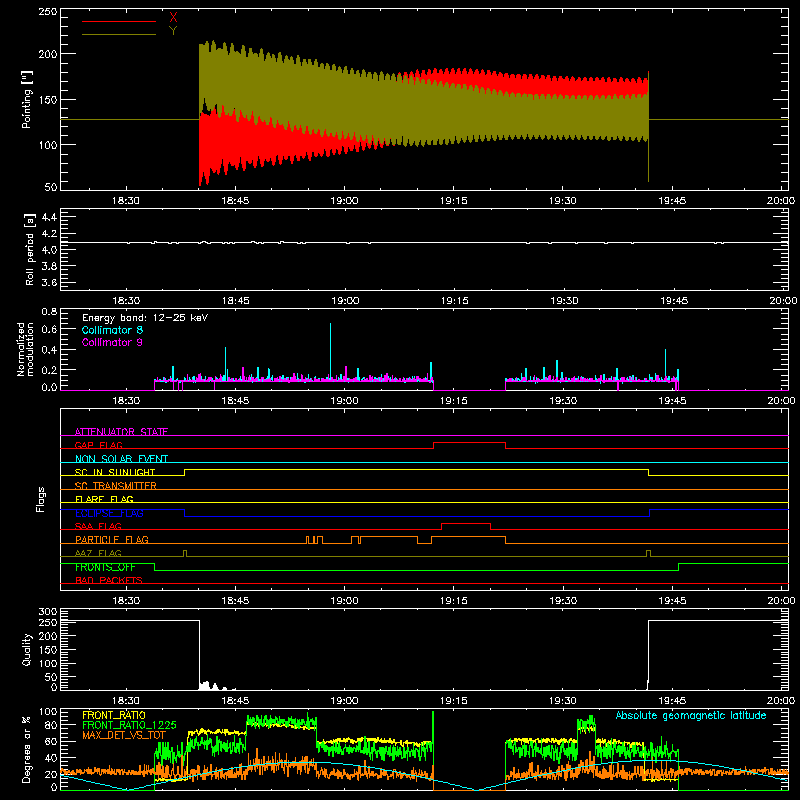Click the SC_TRANSMITTER flag label
The height and width of the screenshot is (800, 800).
tap(115, 485)
